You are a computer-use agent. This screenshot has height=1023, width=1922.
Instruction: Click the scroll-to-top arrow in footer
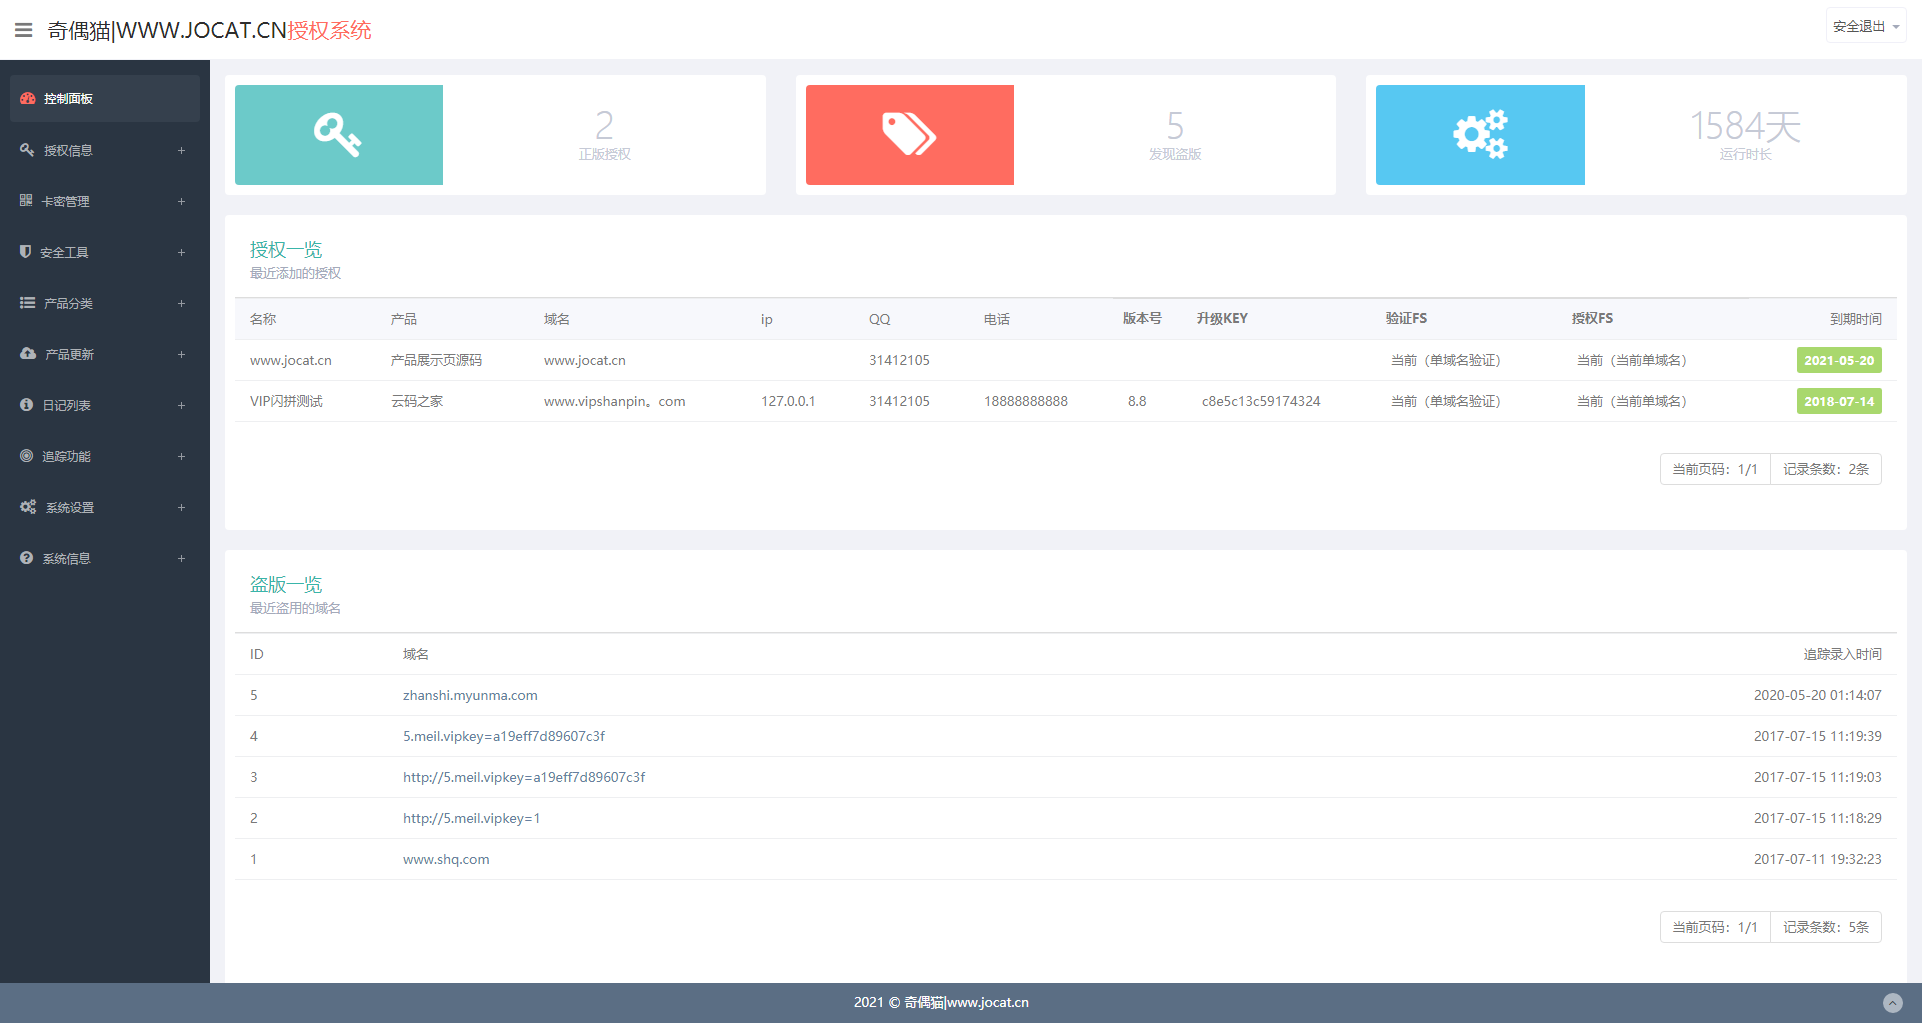[x=1893, y=1002]
